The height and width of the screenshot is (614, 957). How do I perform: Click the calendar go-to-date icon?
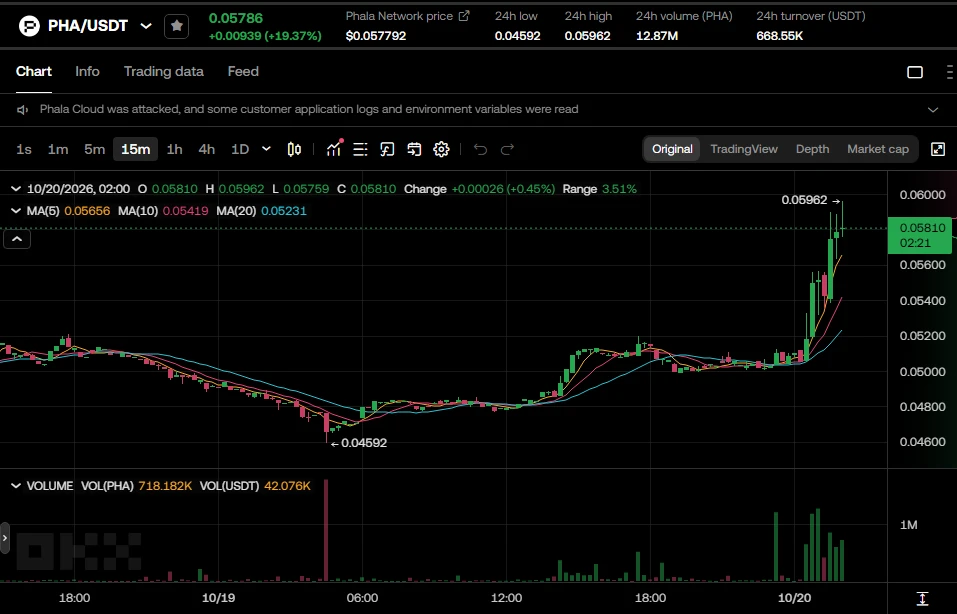pos(414,150)
